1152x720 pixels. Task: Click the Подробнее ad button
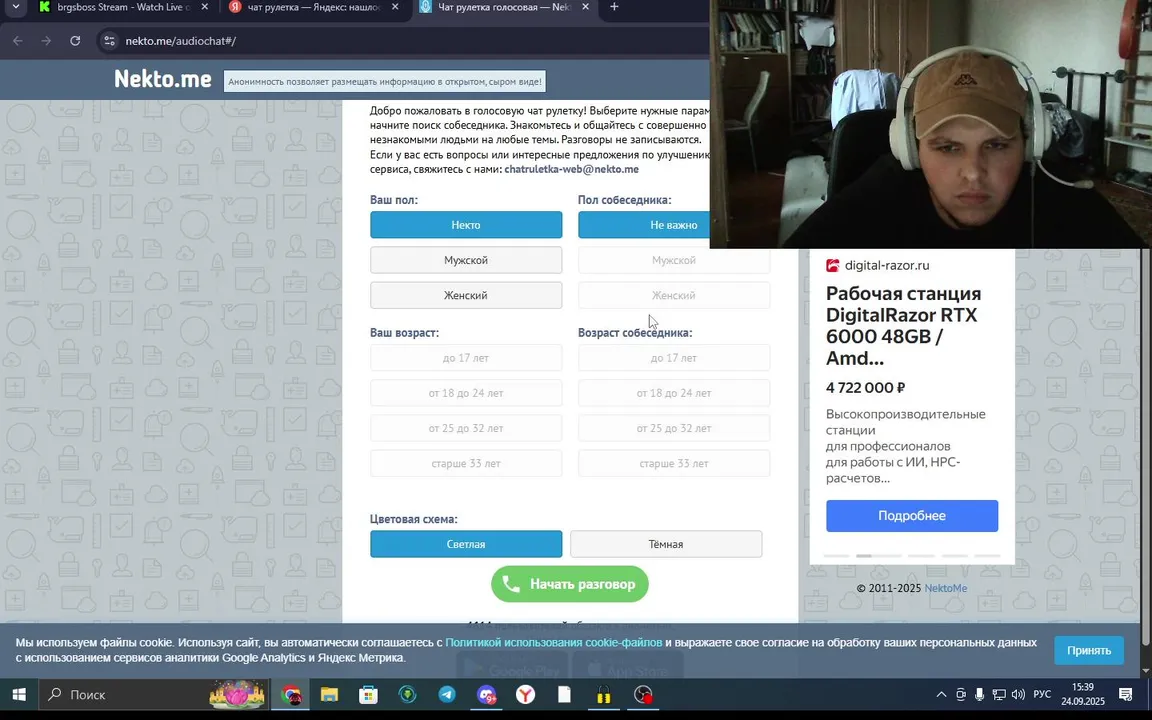(x=912, y=516)
